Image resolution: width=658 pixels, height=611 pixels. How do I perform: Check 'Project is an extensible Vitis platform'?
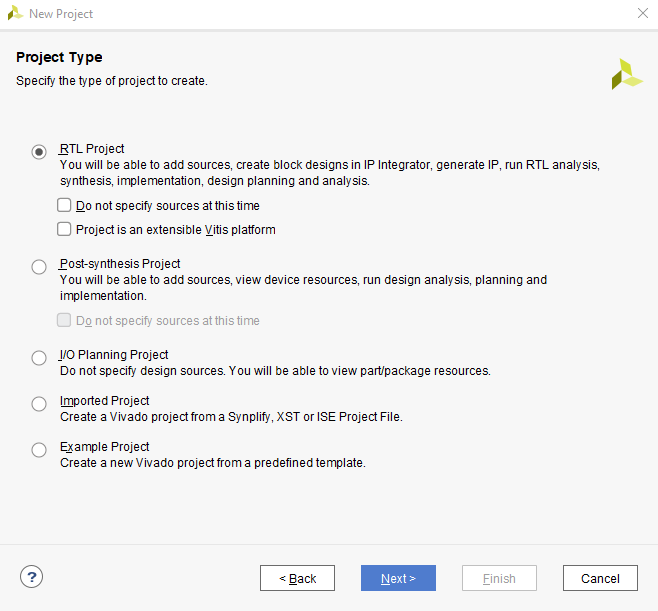(x=65, y=229)
